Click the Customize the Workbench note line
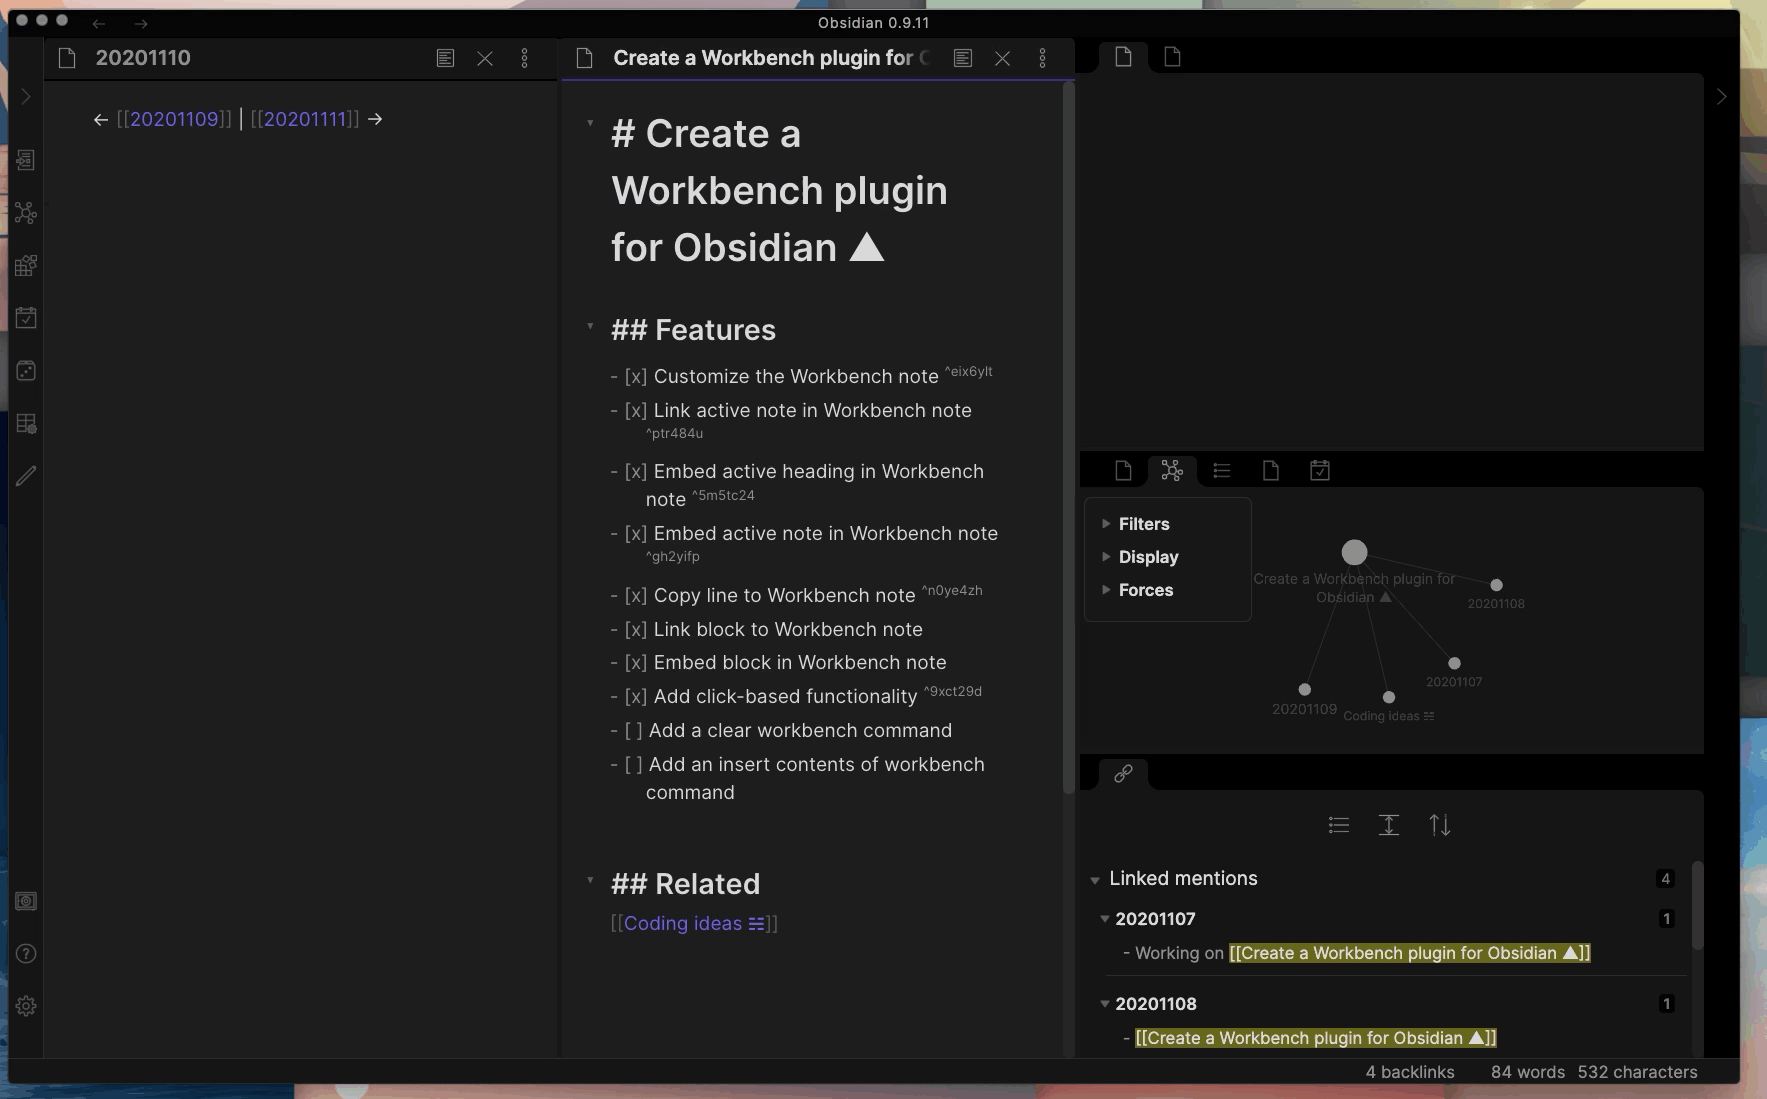Image resolution: width=1767 pixels, height=1099 pixels. point(801,376)
